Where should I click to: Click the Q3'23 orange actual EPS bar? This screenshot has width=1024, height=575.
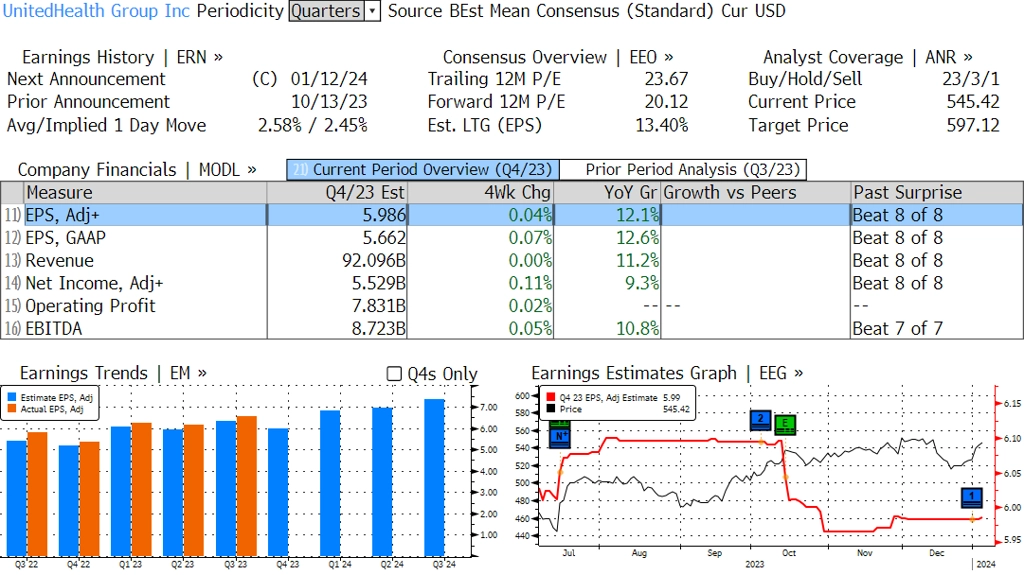click(x=246, y=486)
